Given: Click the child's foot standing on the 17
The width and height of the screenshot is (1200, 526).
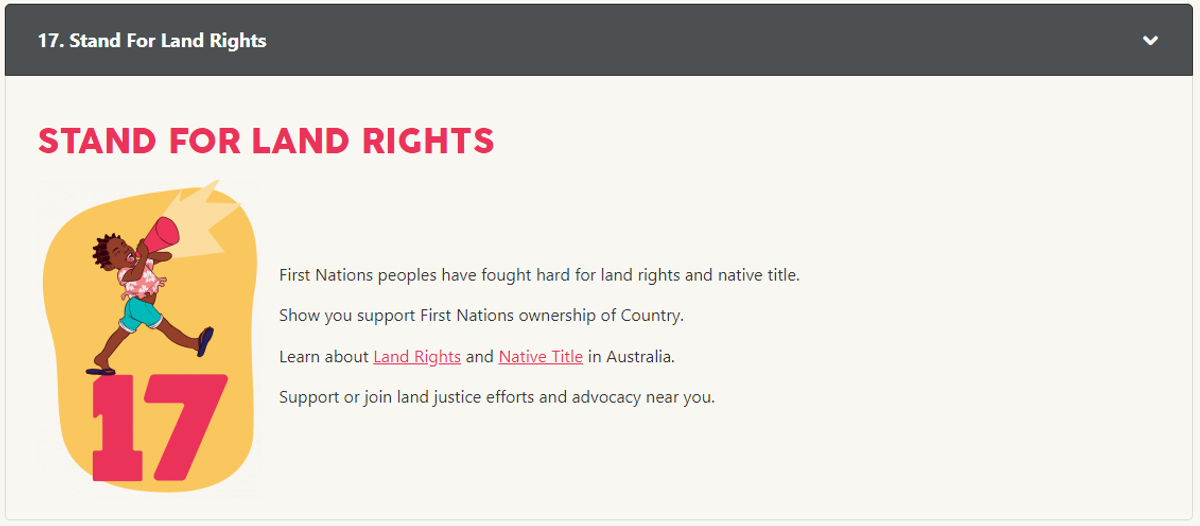Looking at the screenshot, I should (x=100, y=370).
